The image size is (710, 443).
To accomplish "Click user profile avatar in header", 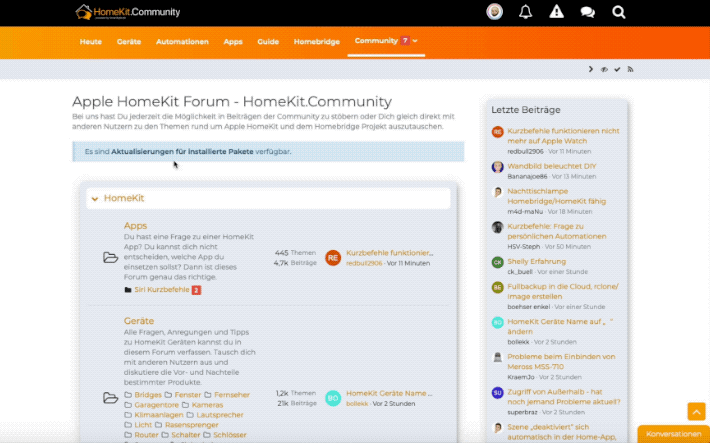I will point(494,12).
